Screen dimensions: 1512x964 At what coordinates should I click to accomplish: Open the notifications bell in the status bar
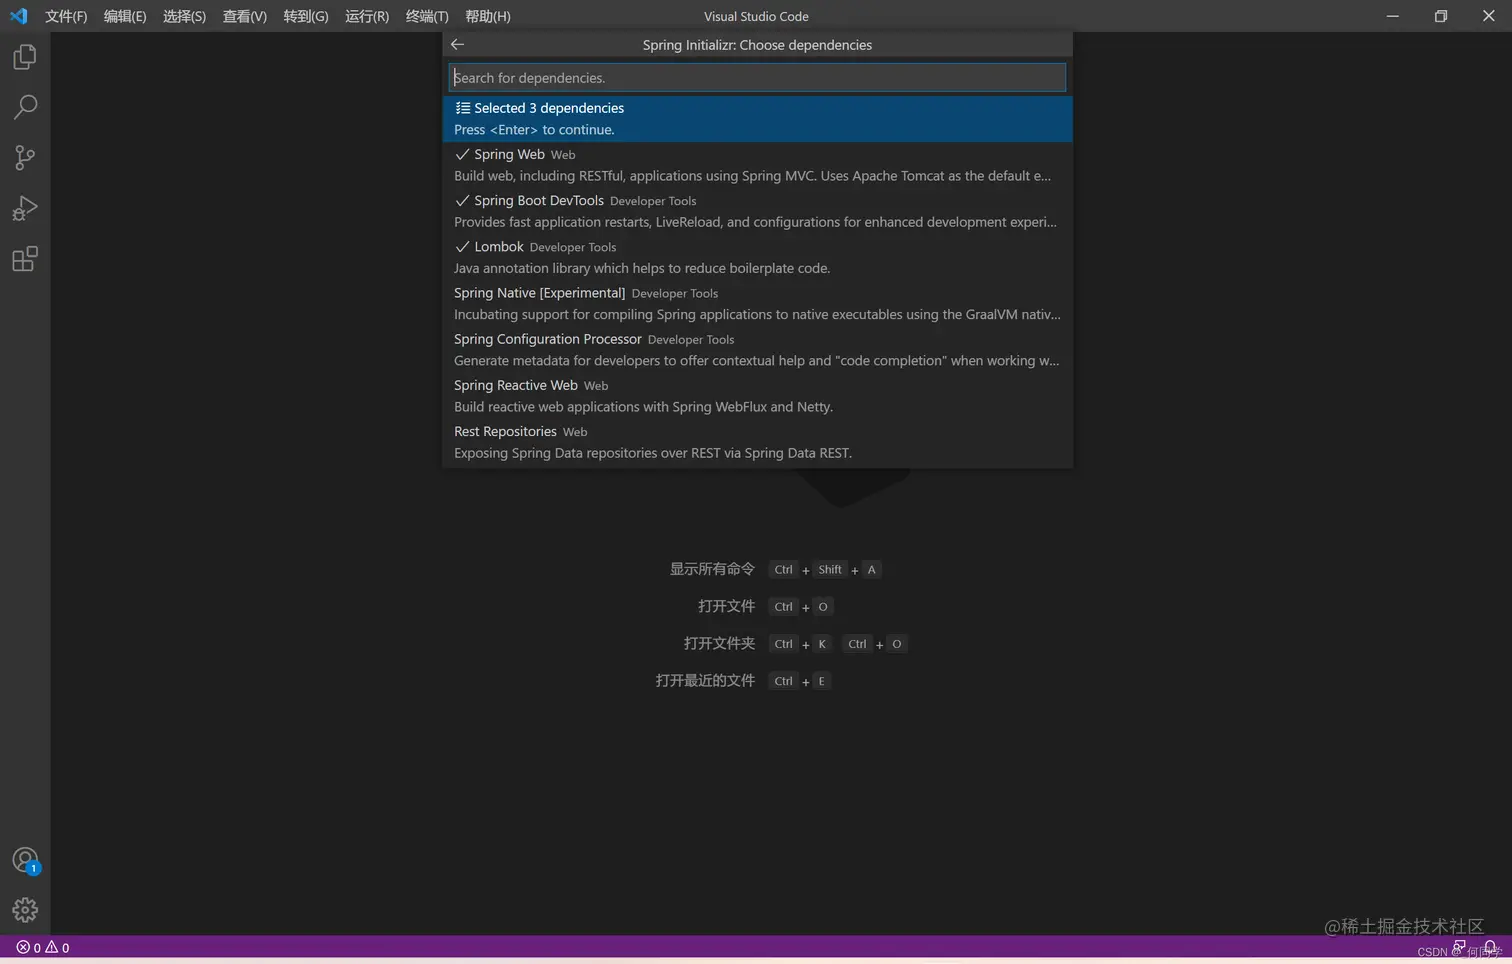(1490, 947)
